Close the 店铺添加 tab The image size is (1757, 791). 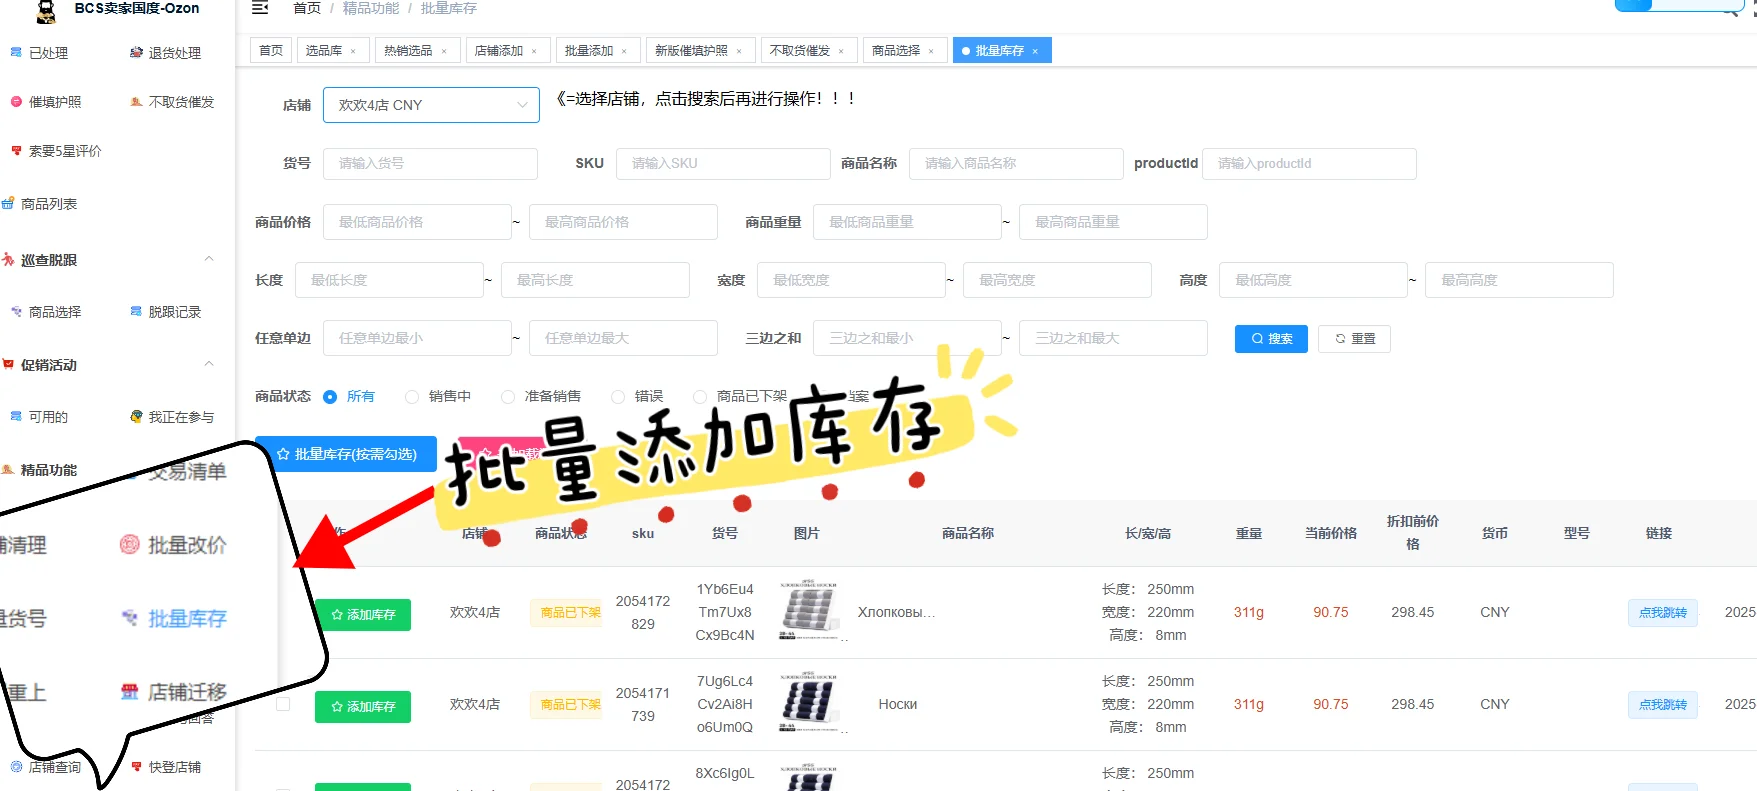pyautogui.click(x=534, y=51)
